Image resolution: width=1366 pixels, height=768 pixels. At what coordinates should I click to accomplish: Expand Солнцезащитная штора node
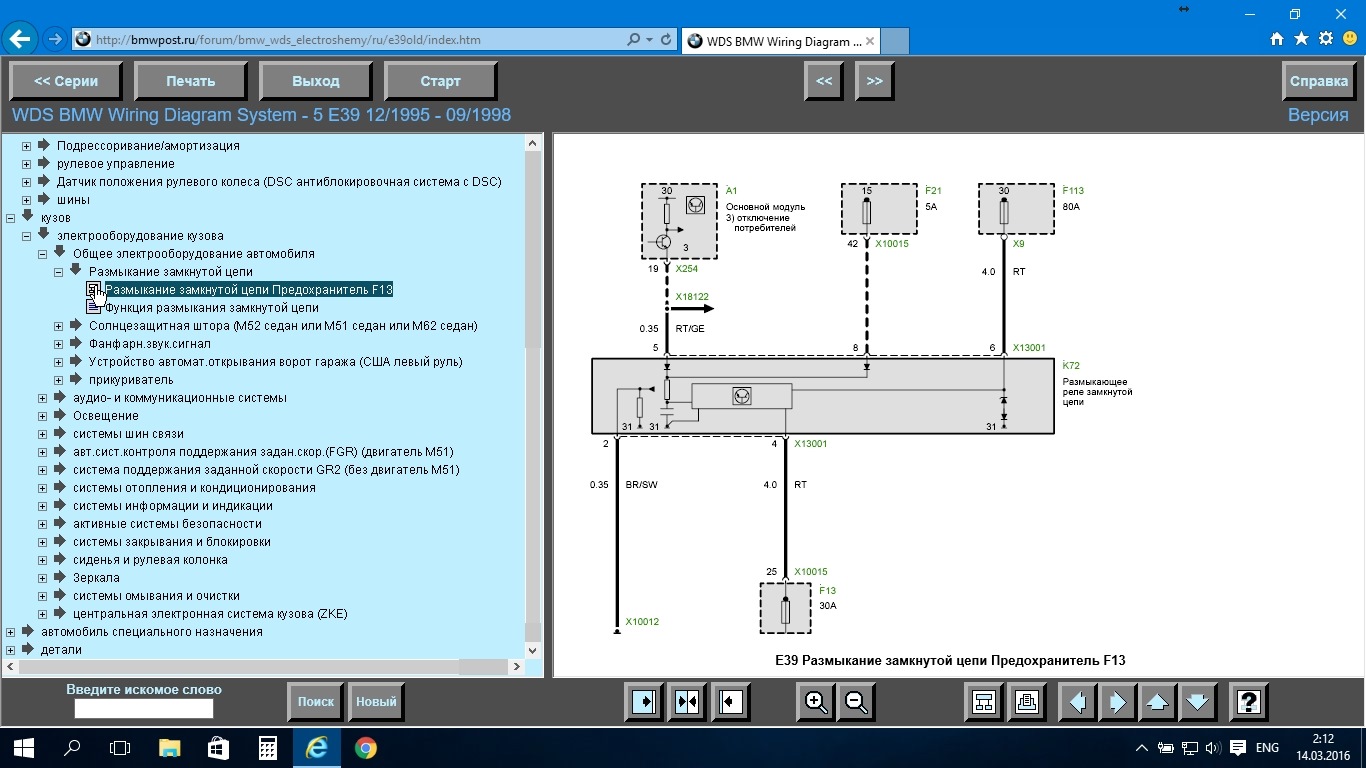coord(59,326)
